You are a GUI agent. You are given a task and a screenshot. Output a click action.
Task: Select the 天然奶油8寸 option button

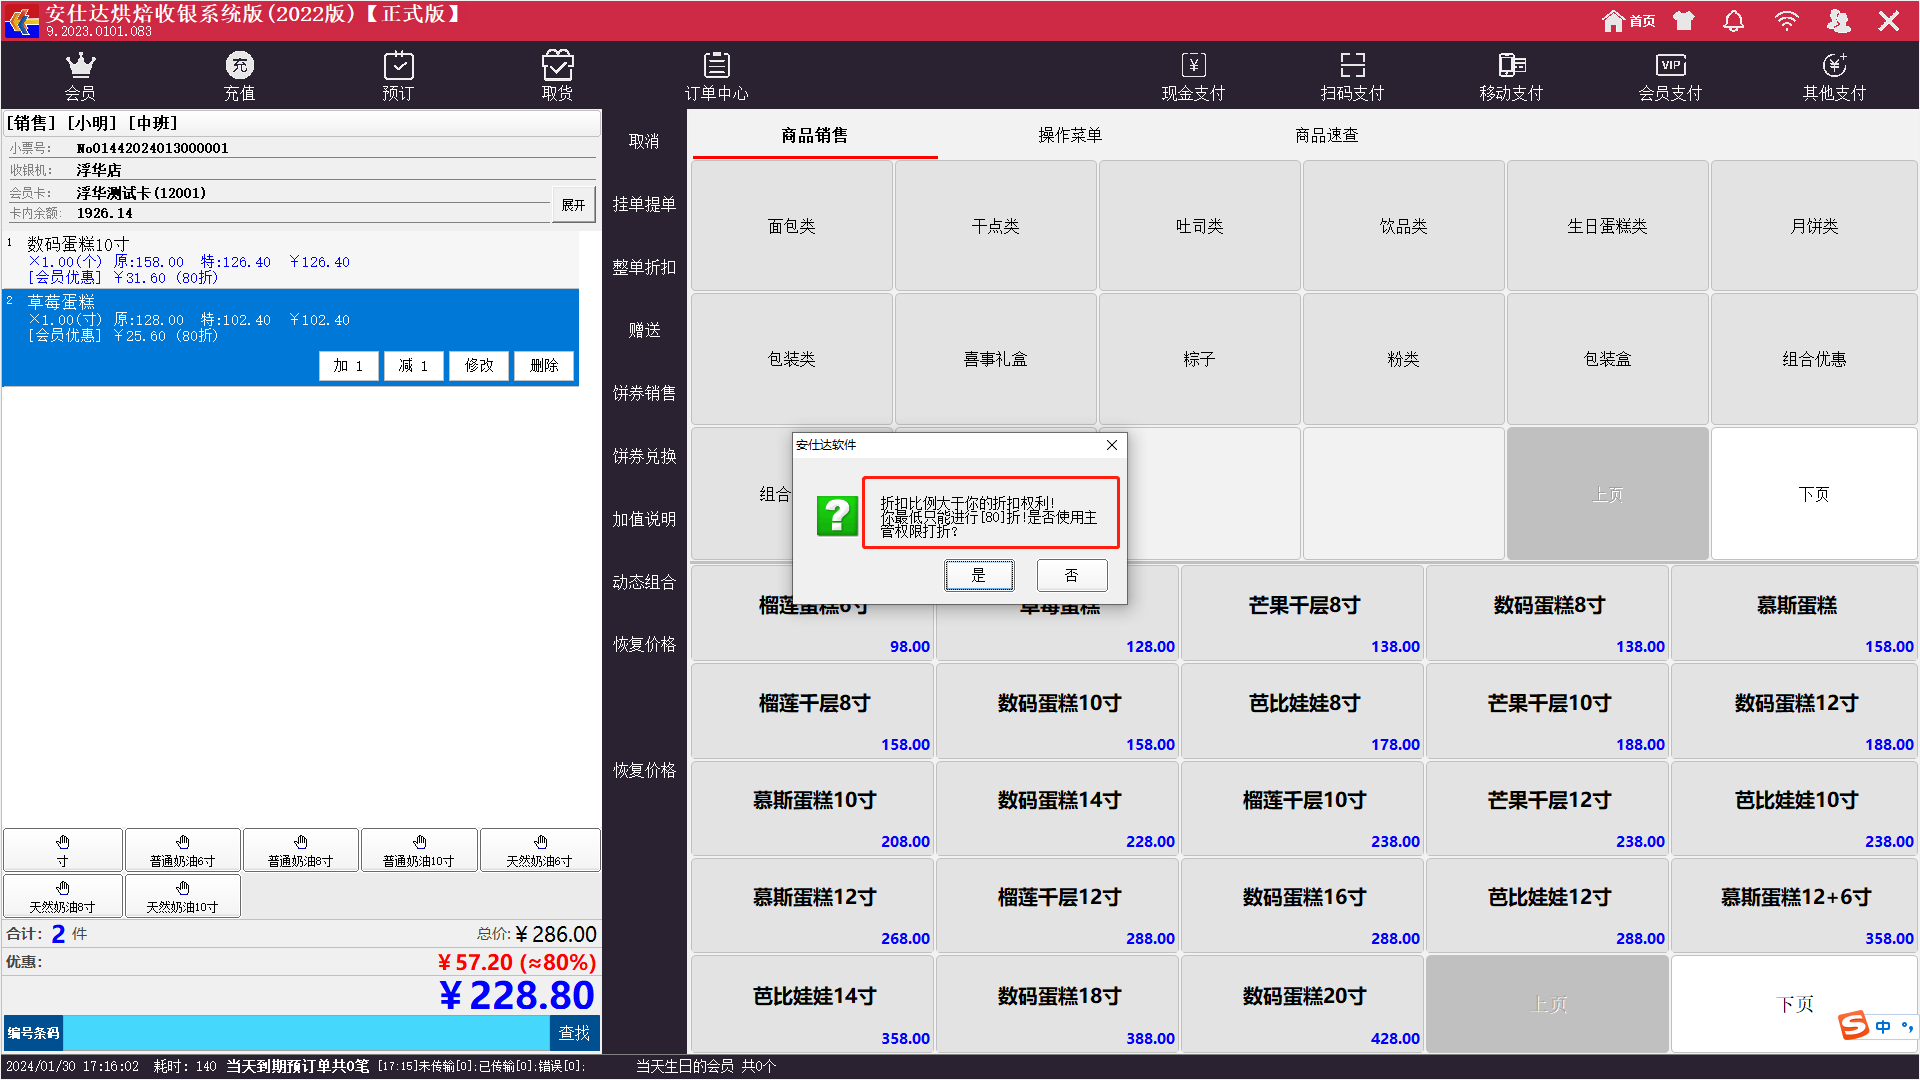(x=62, y=896)
